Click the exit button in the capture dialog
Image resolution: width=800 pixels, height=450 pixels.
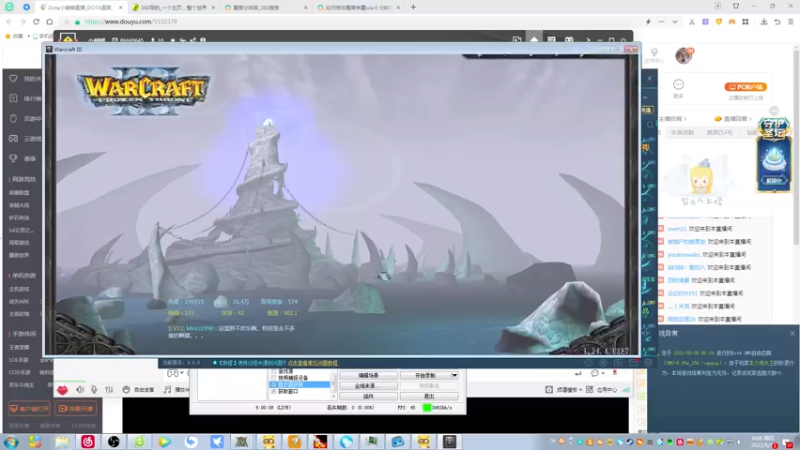tap(429, 396)
